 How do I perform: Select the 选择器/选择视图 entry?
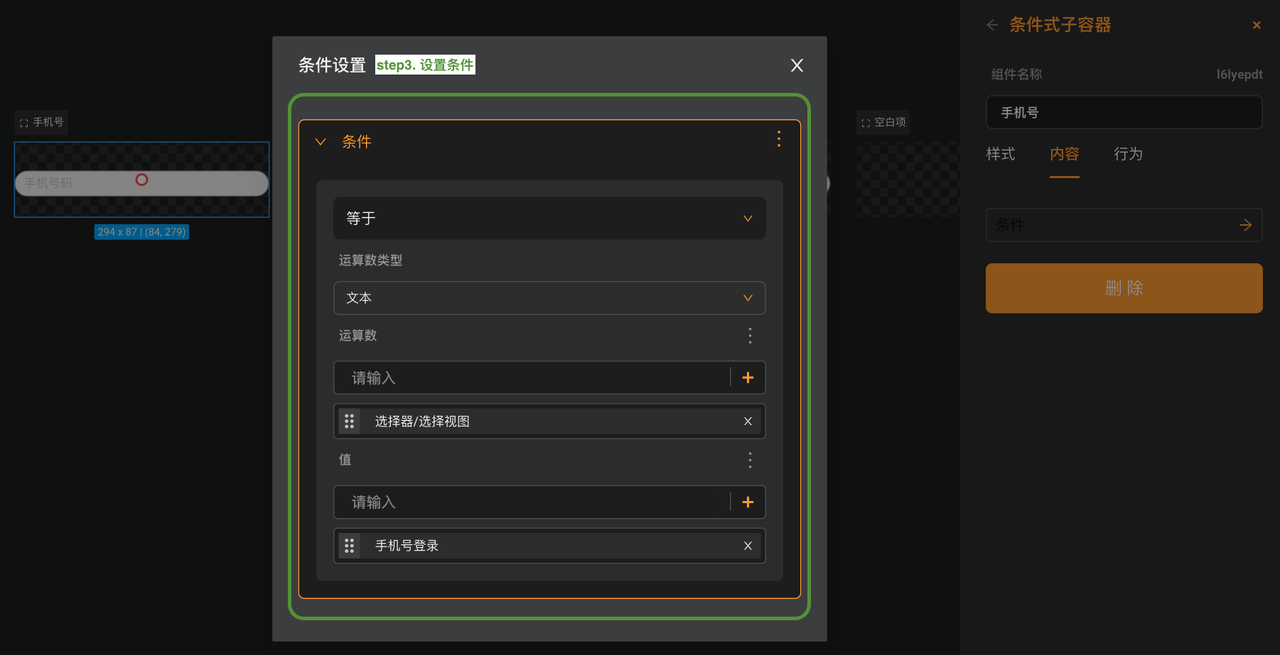[549, 421]
